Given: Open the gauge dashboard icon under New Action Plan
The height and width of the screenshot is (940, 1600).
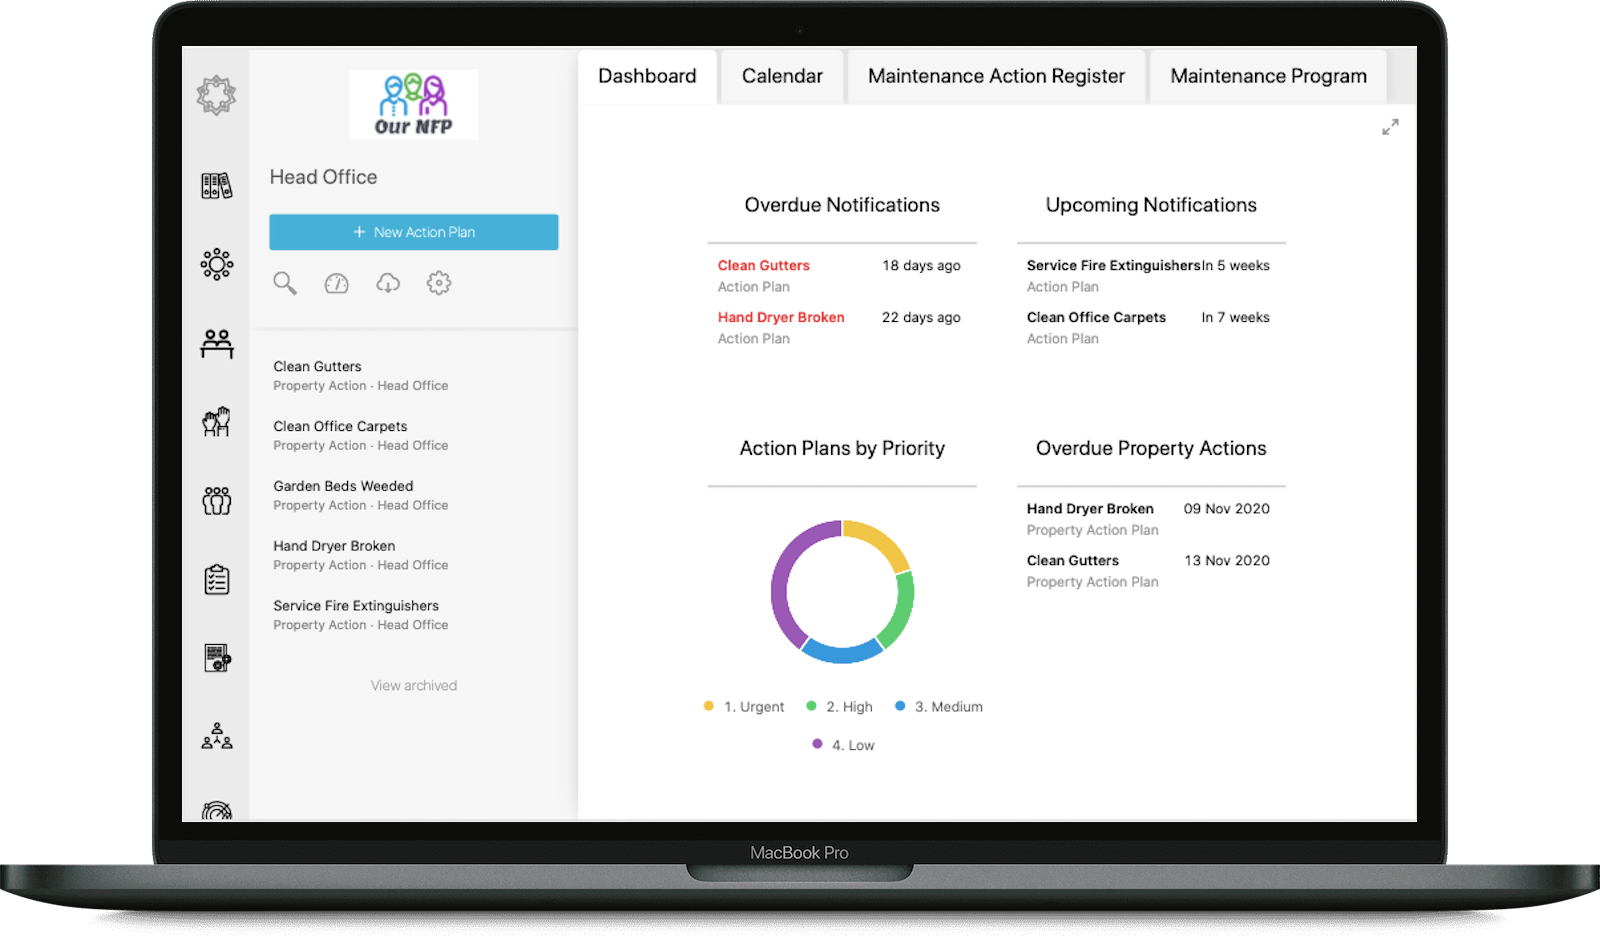Looking at the screenshot, I should pos(336,284).
